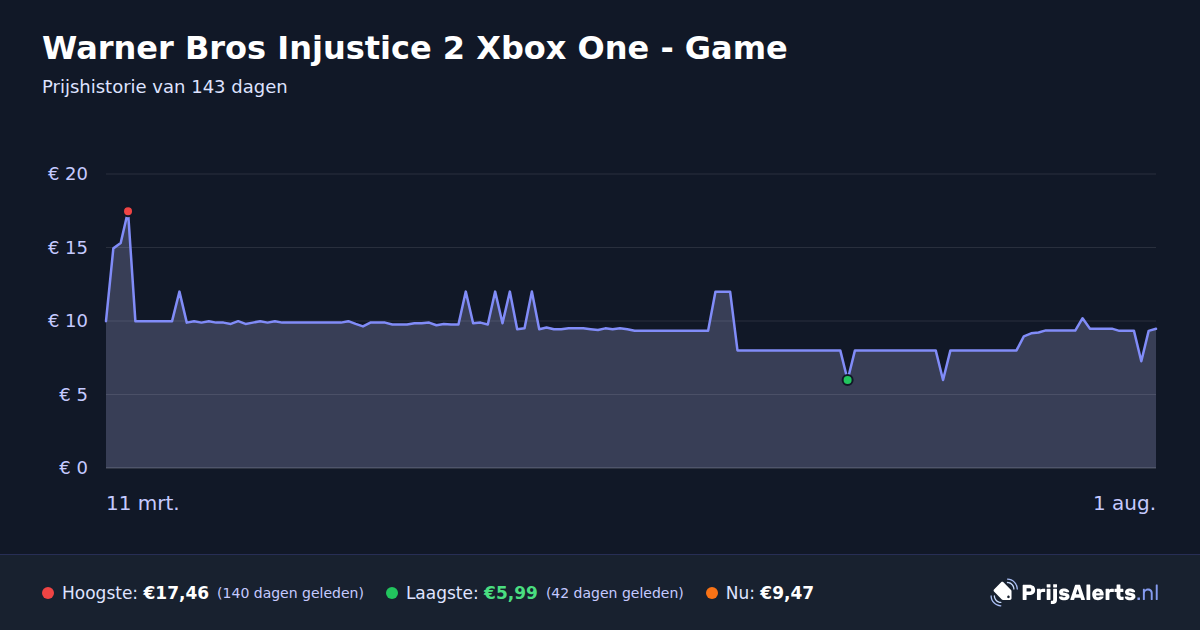Open the PrijsAlerts.nl brand link
The image size is (1200, 630).
click(x=1074, y=593)
